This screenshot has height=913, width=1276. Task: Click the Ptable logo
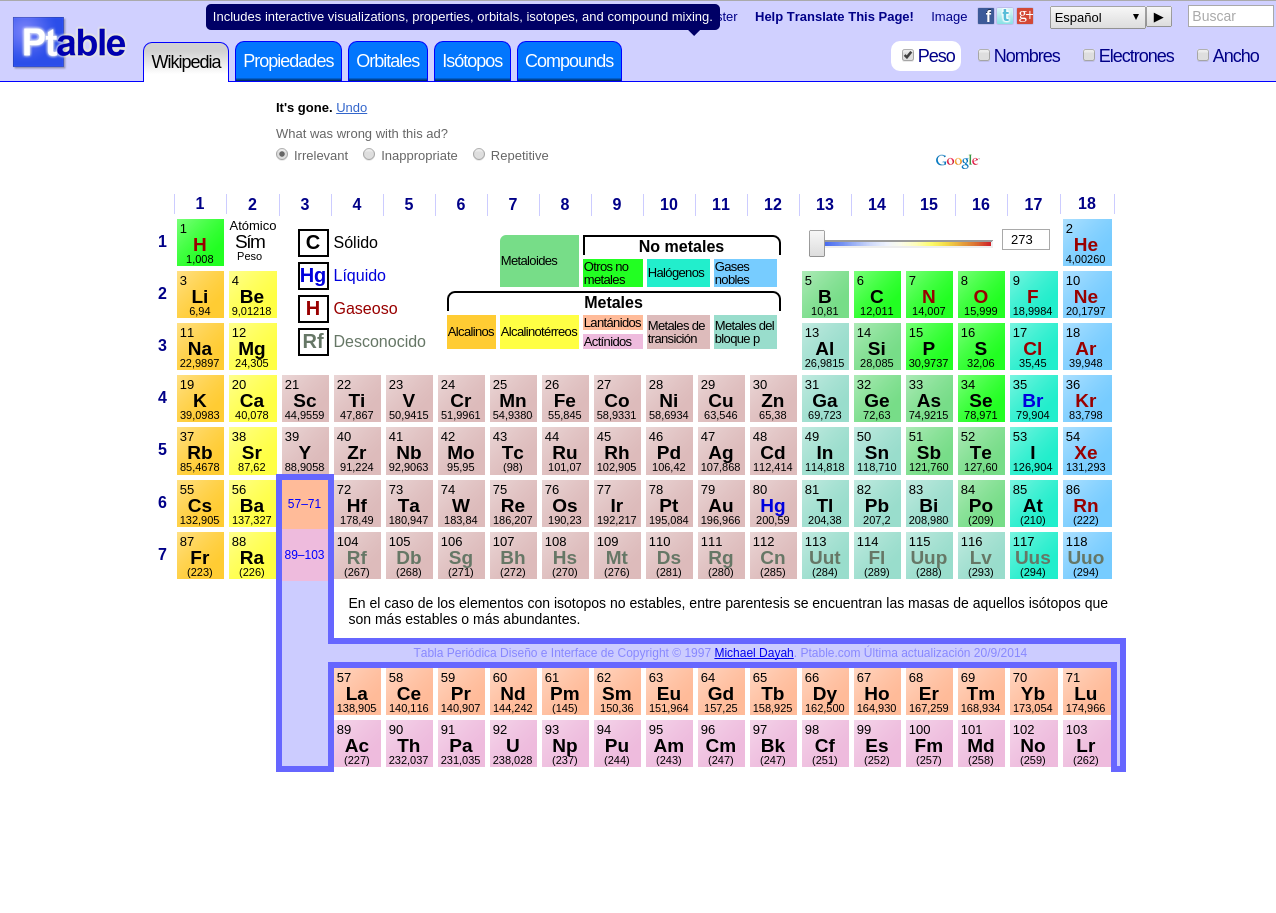point(68,42)
